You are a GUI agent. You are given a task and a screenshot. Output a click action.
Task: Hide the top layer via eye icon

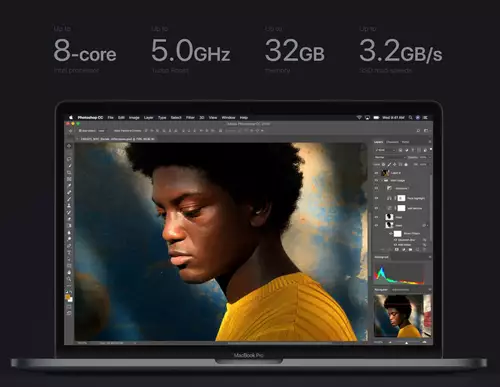tap(376, 173)
